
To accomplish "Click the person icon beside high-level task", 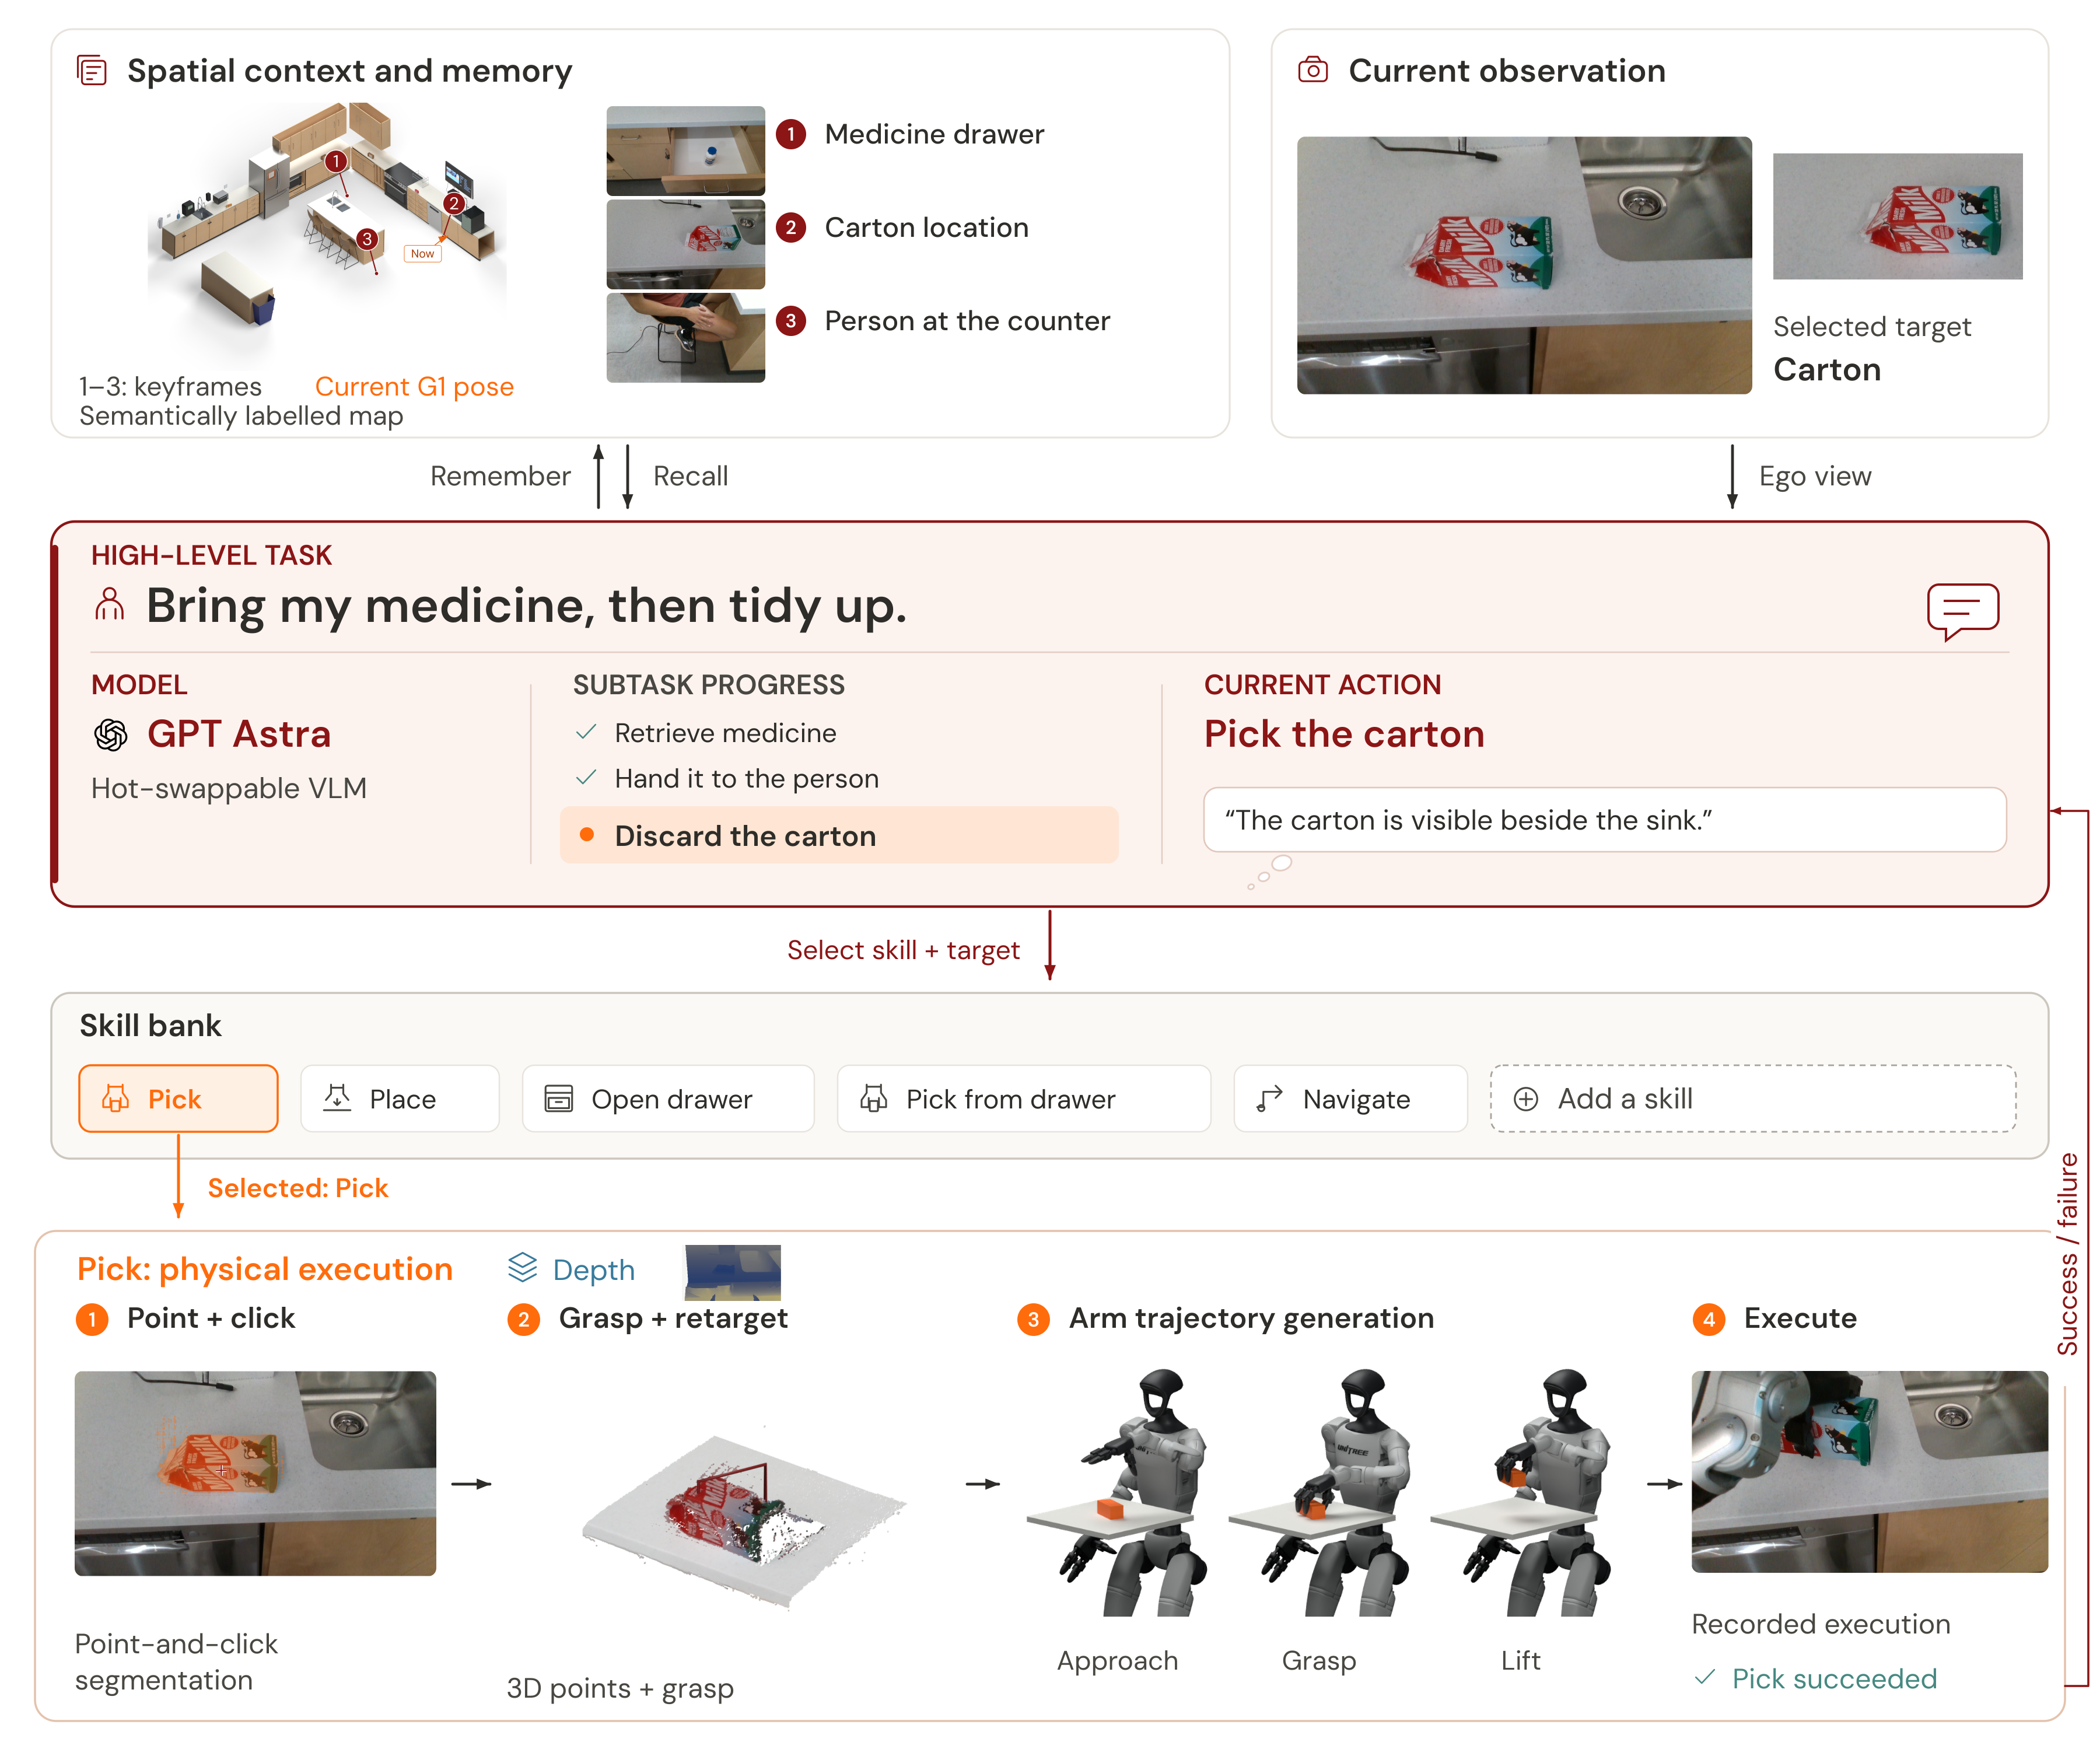I will [109, 605].
